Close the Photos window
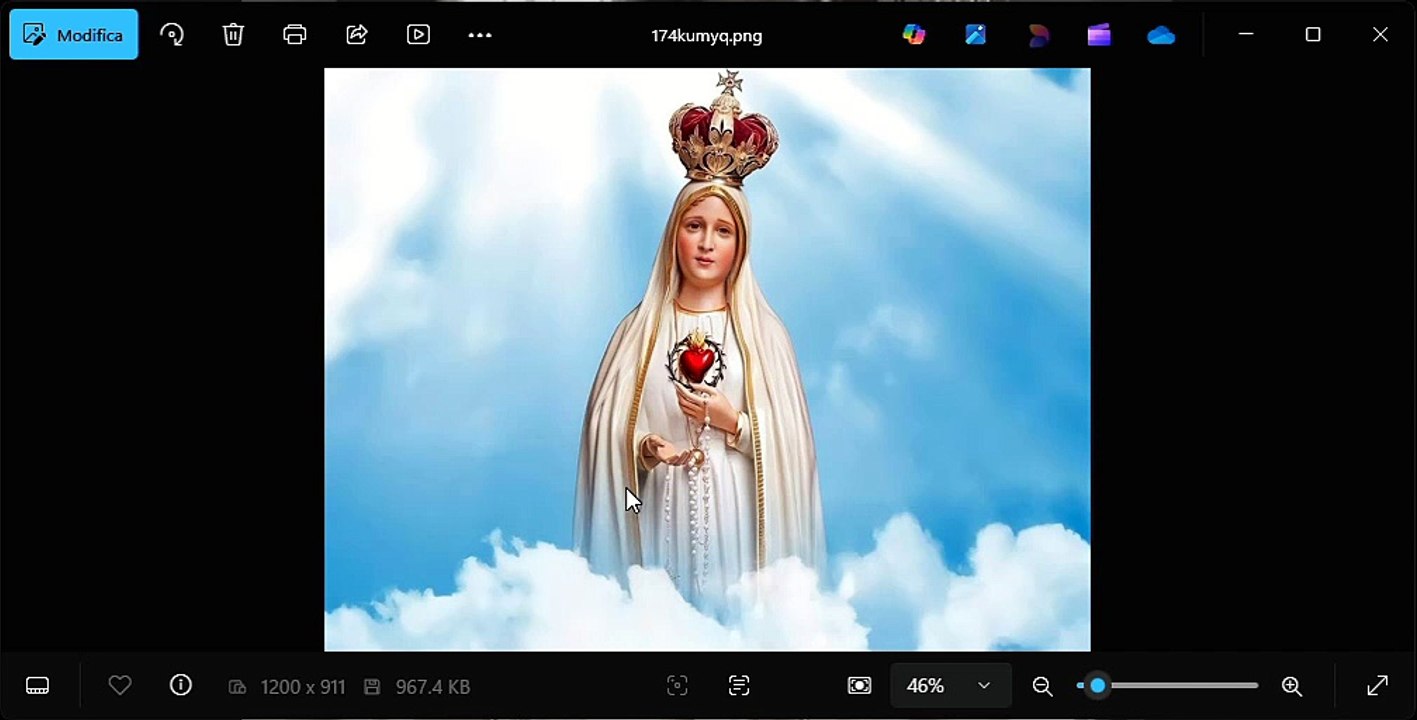 click(1380, 35)
